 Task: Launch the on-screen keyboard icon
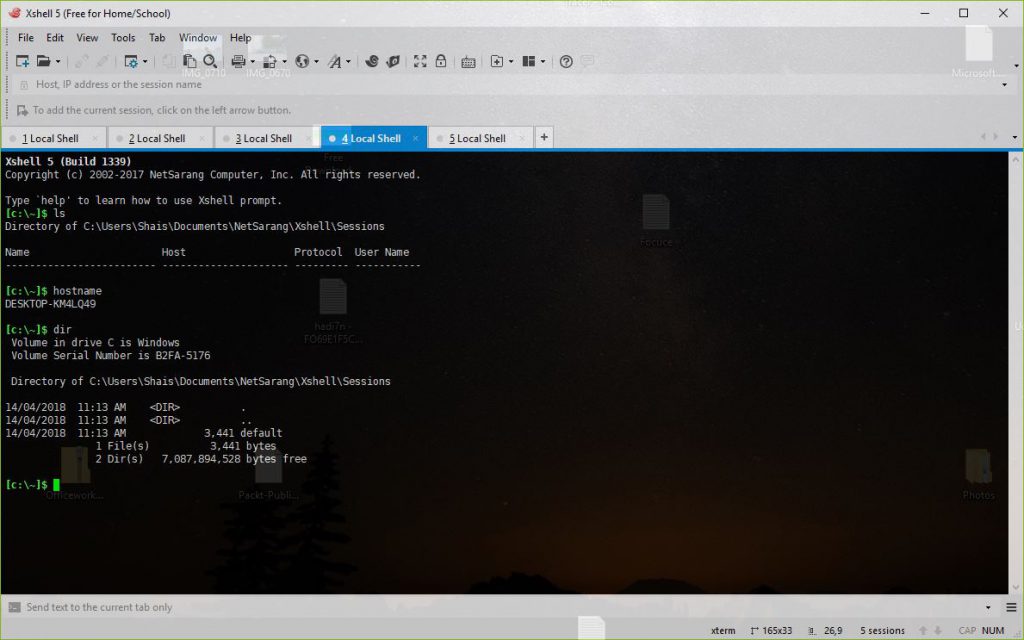[x=469, y=61]
